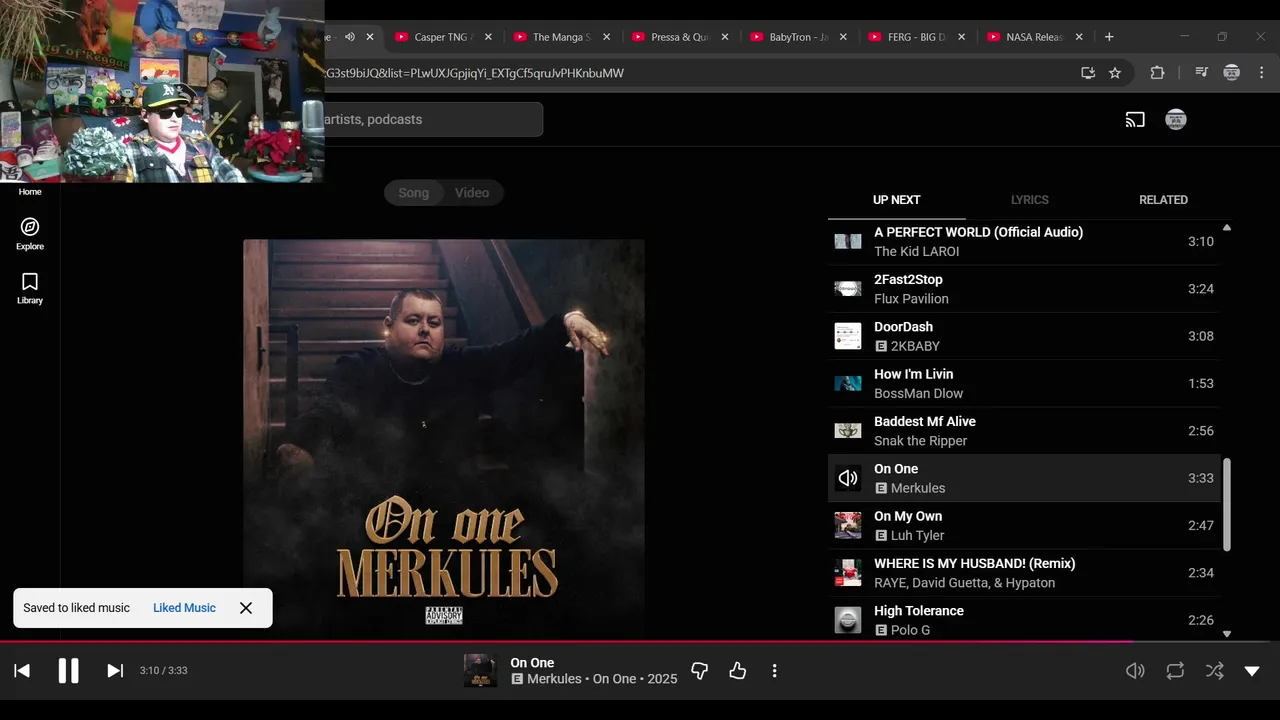
Task: Open the three-dot song options menu
Action: pos(774,671)
